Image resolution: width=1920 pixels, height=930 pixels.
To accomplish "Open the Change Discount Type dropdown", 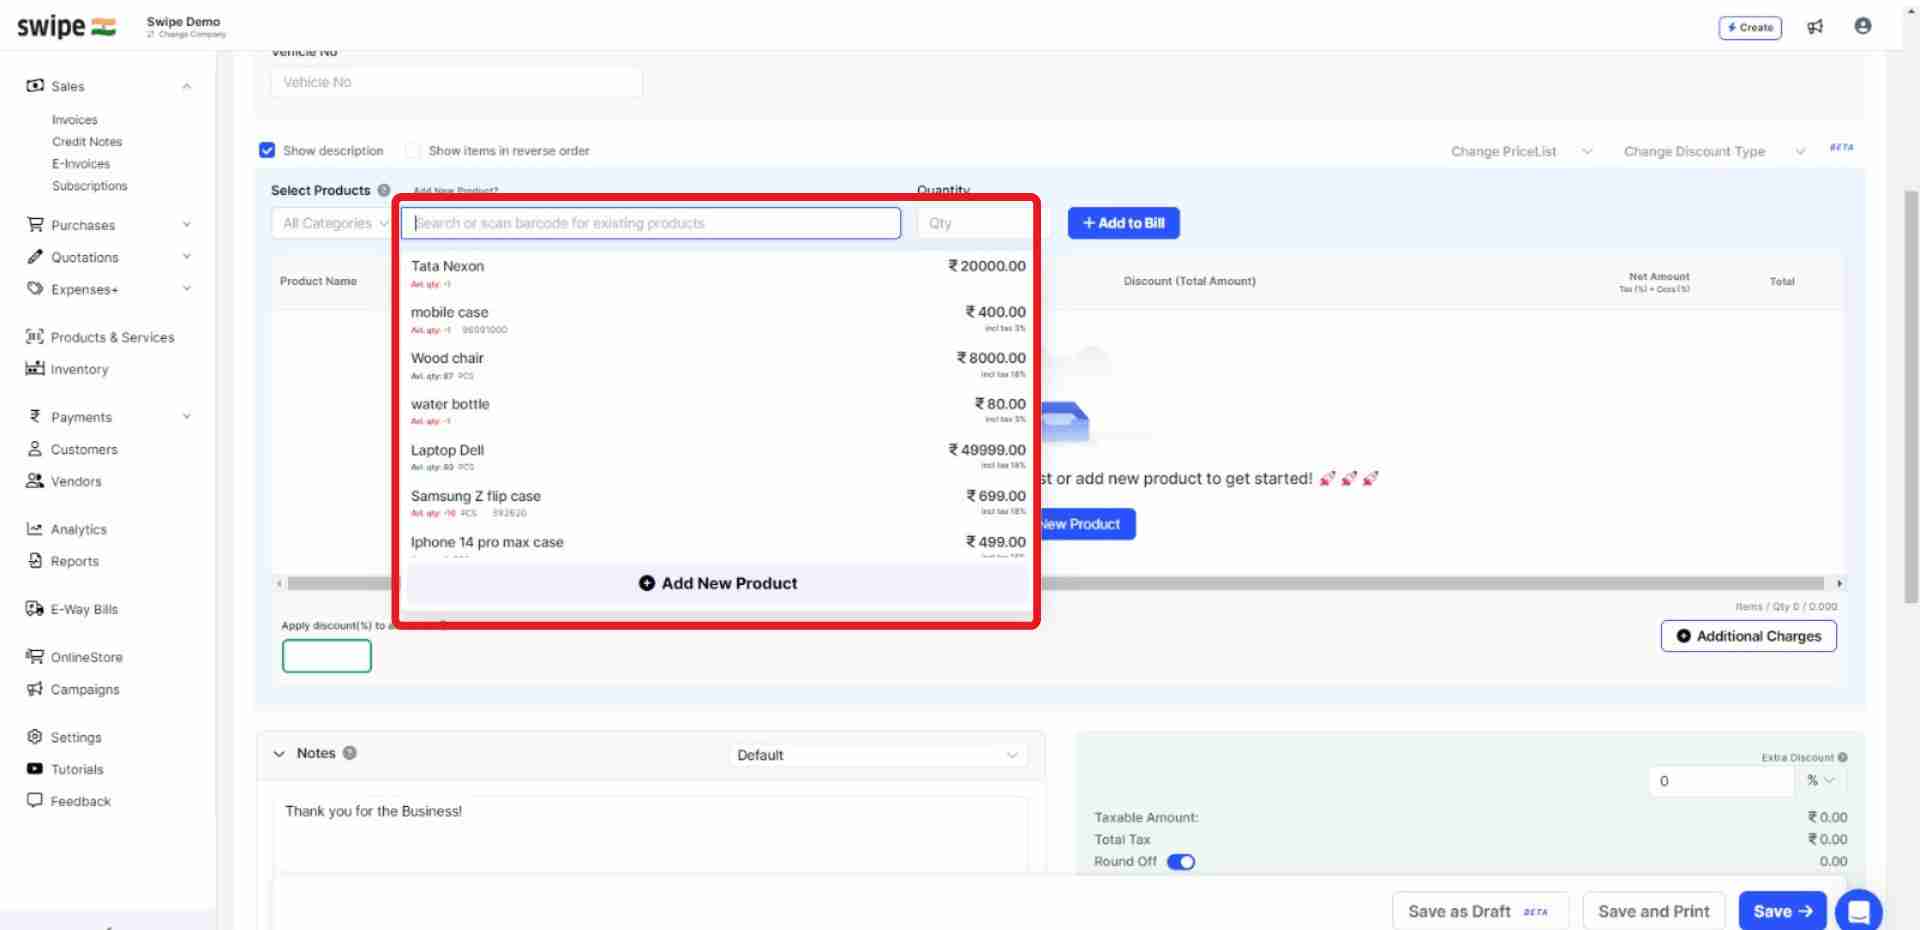I will coord(1714,151).
